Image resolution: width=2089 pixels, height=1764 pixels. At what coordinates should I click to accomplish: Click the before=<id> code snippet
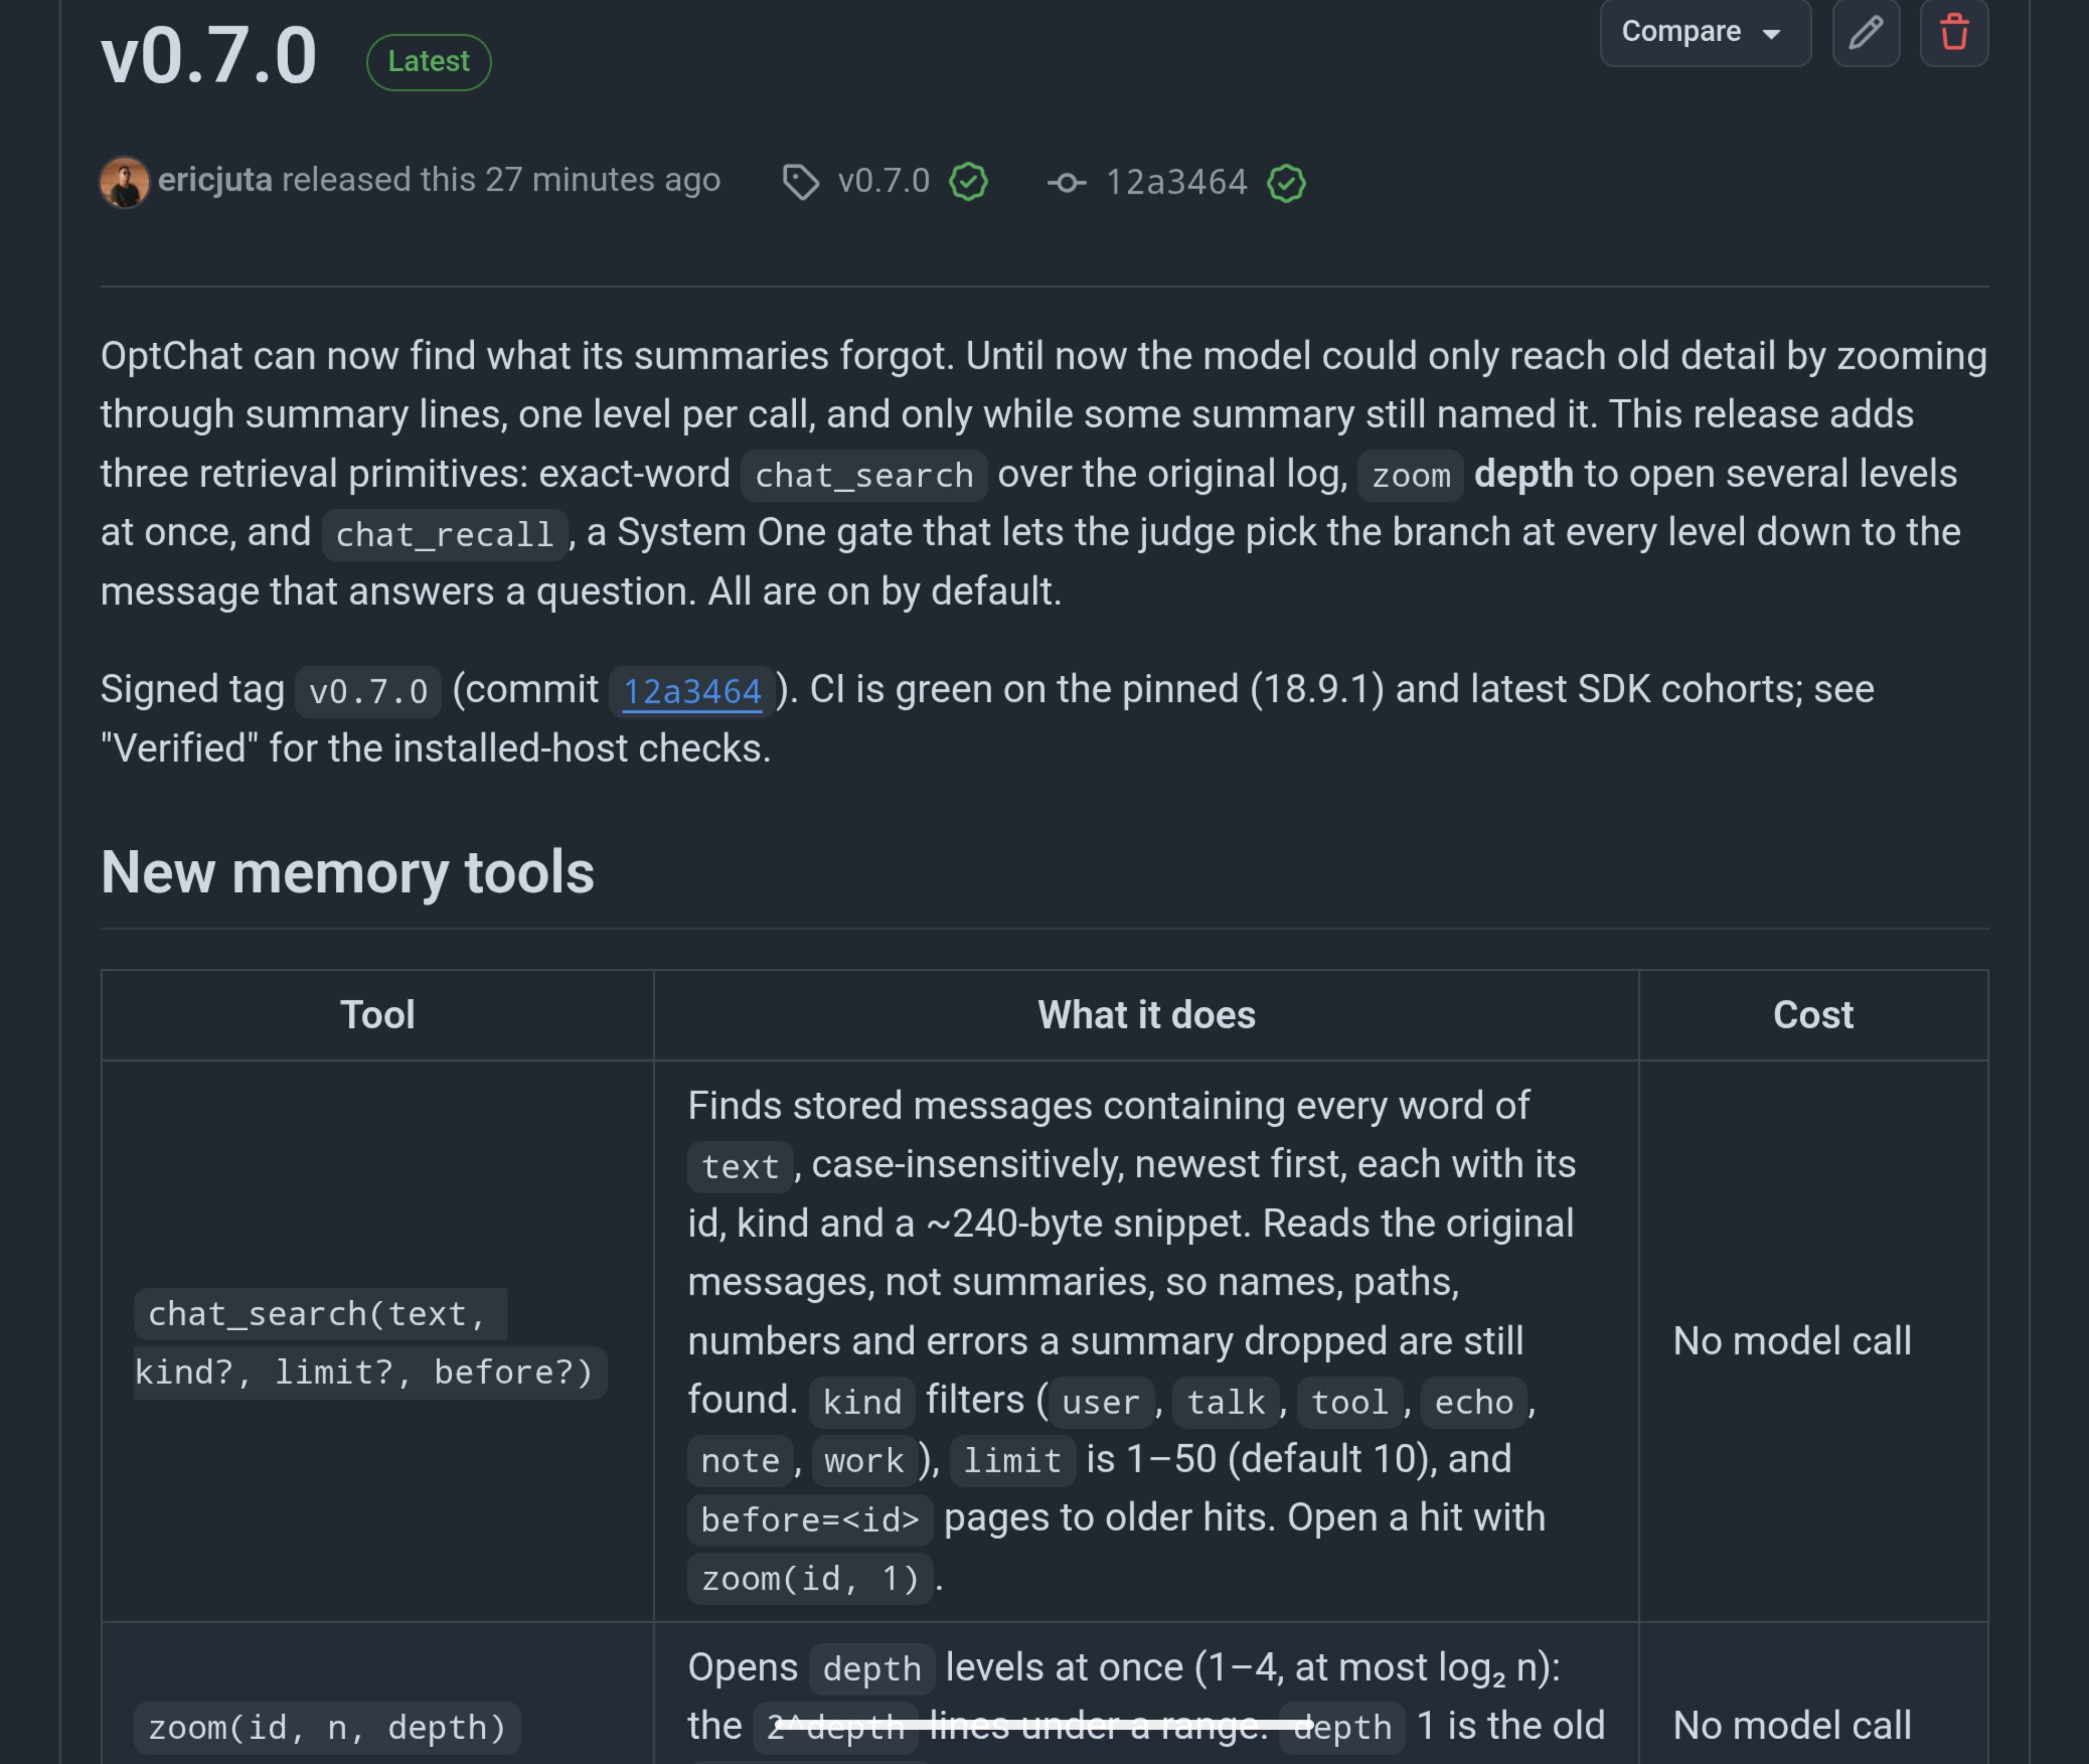click(810, 1520)
